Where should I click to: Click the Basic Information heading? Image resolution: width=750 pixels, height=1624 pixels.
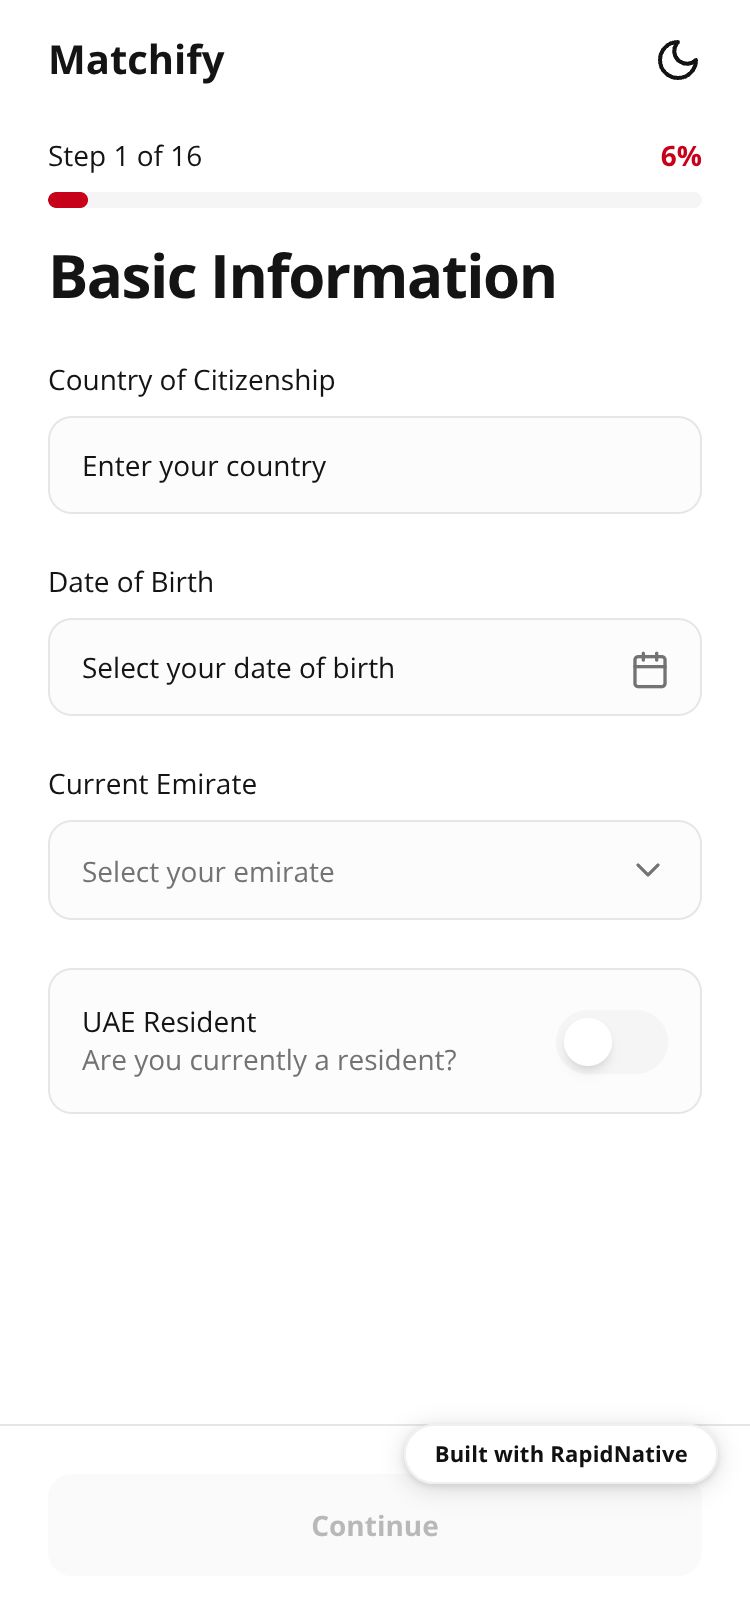coord(303,276)
